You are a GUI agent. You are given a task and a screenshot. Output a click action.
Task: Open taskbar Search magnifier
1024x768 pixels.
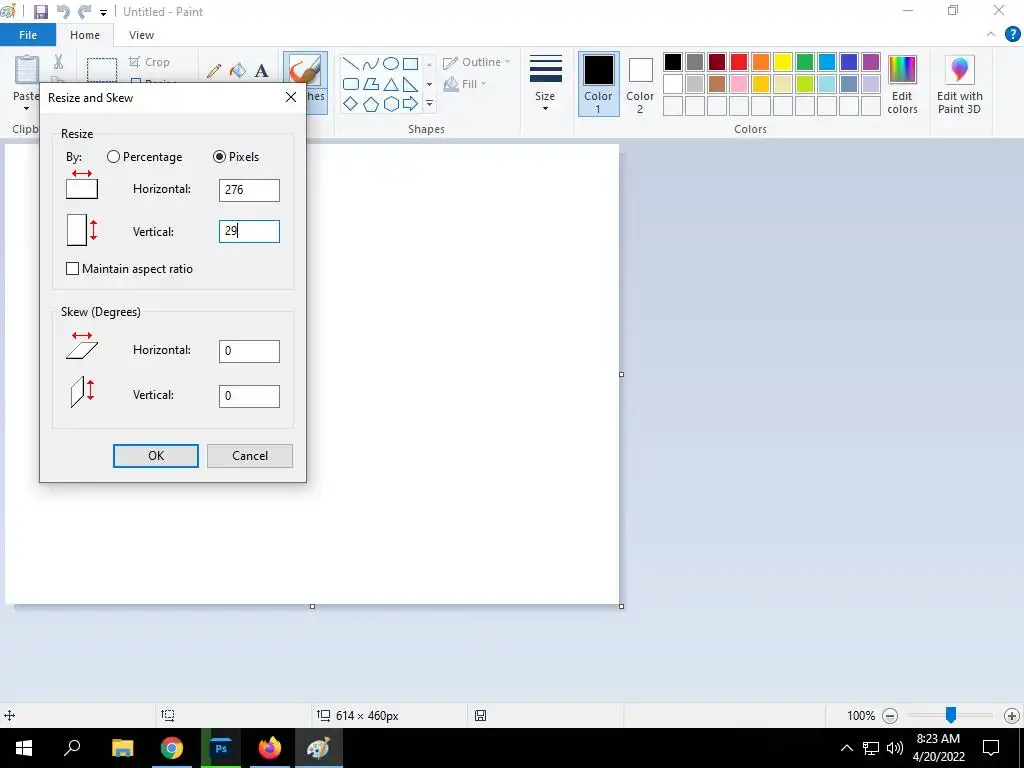(72, 748)
